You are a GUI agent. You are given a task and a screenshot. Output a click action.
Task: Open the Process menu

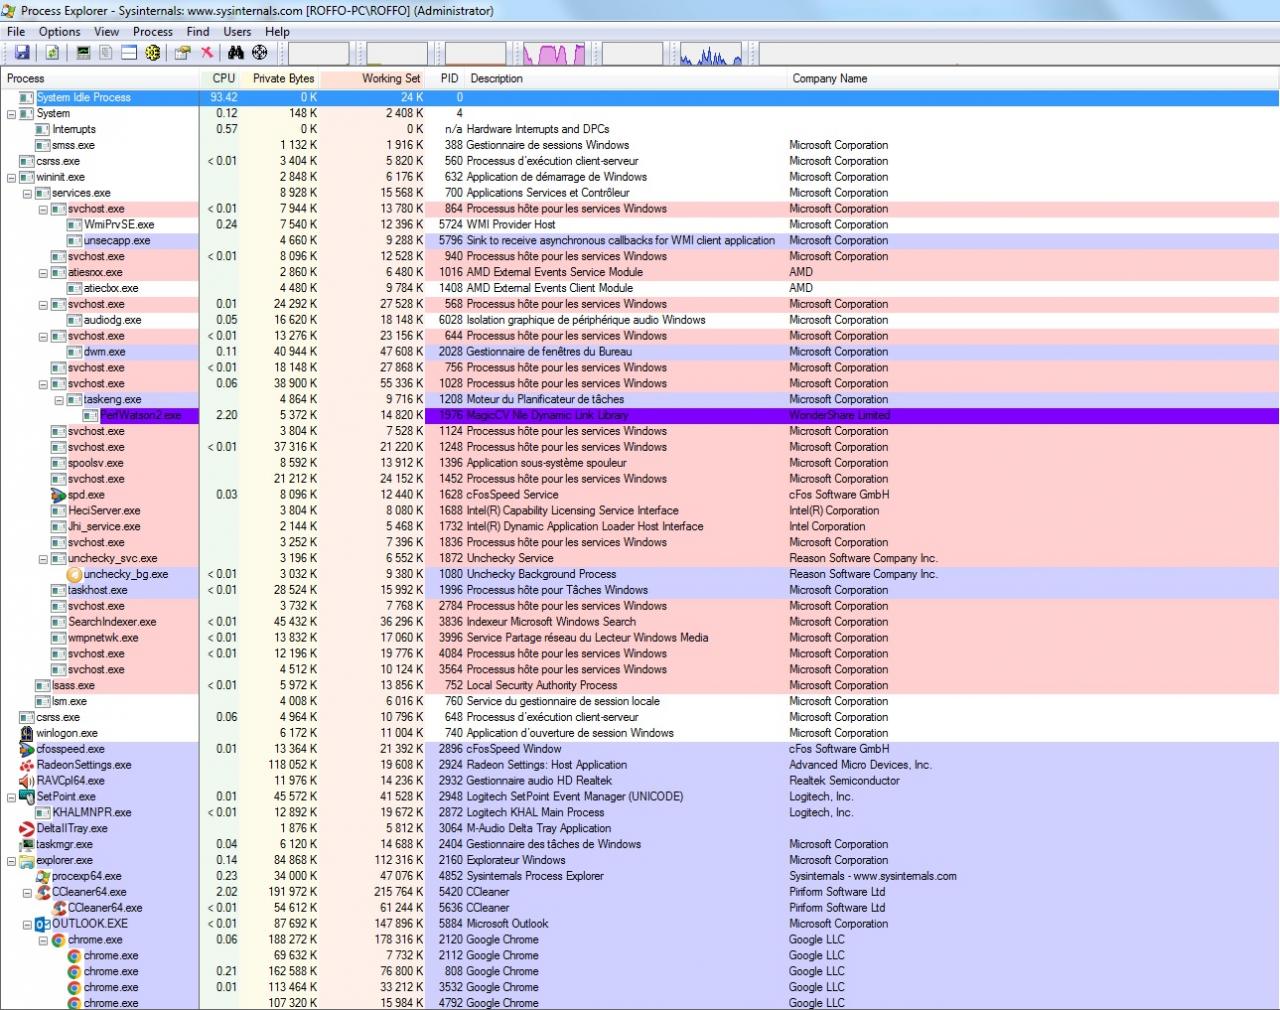click(152, 32)
